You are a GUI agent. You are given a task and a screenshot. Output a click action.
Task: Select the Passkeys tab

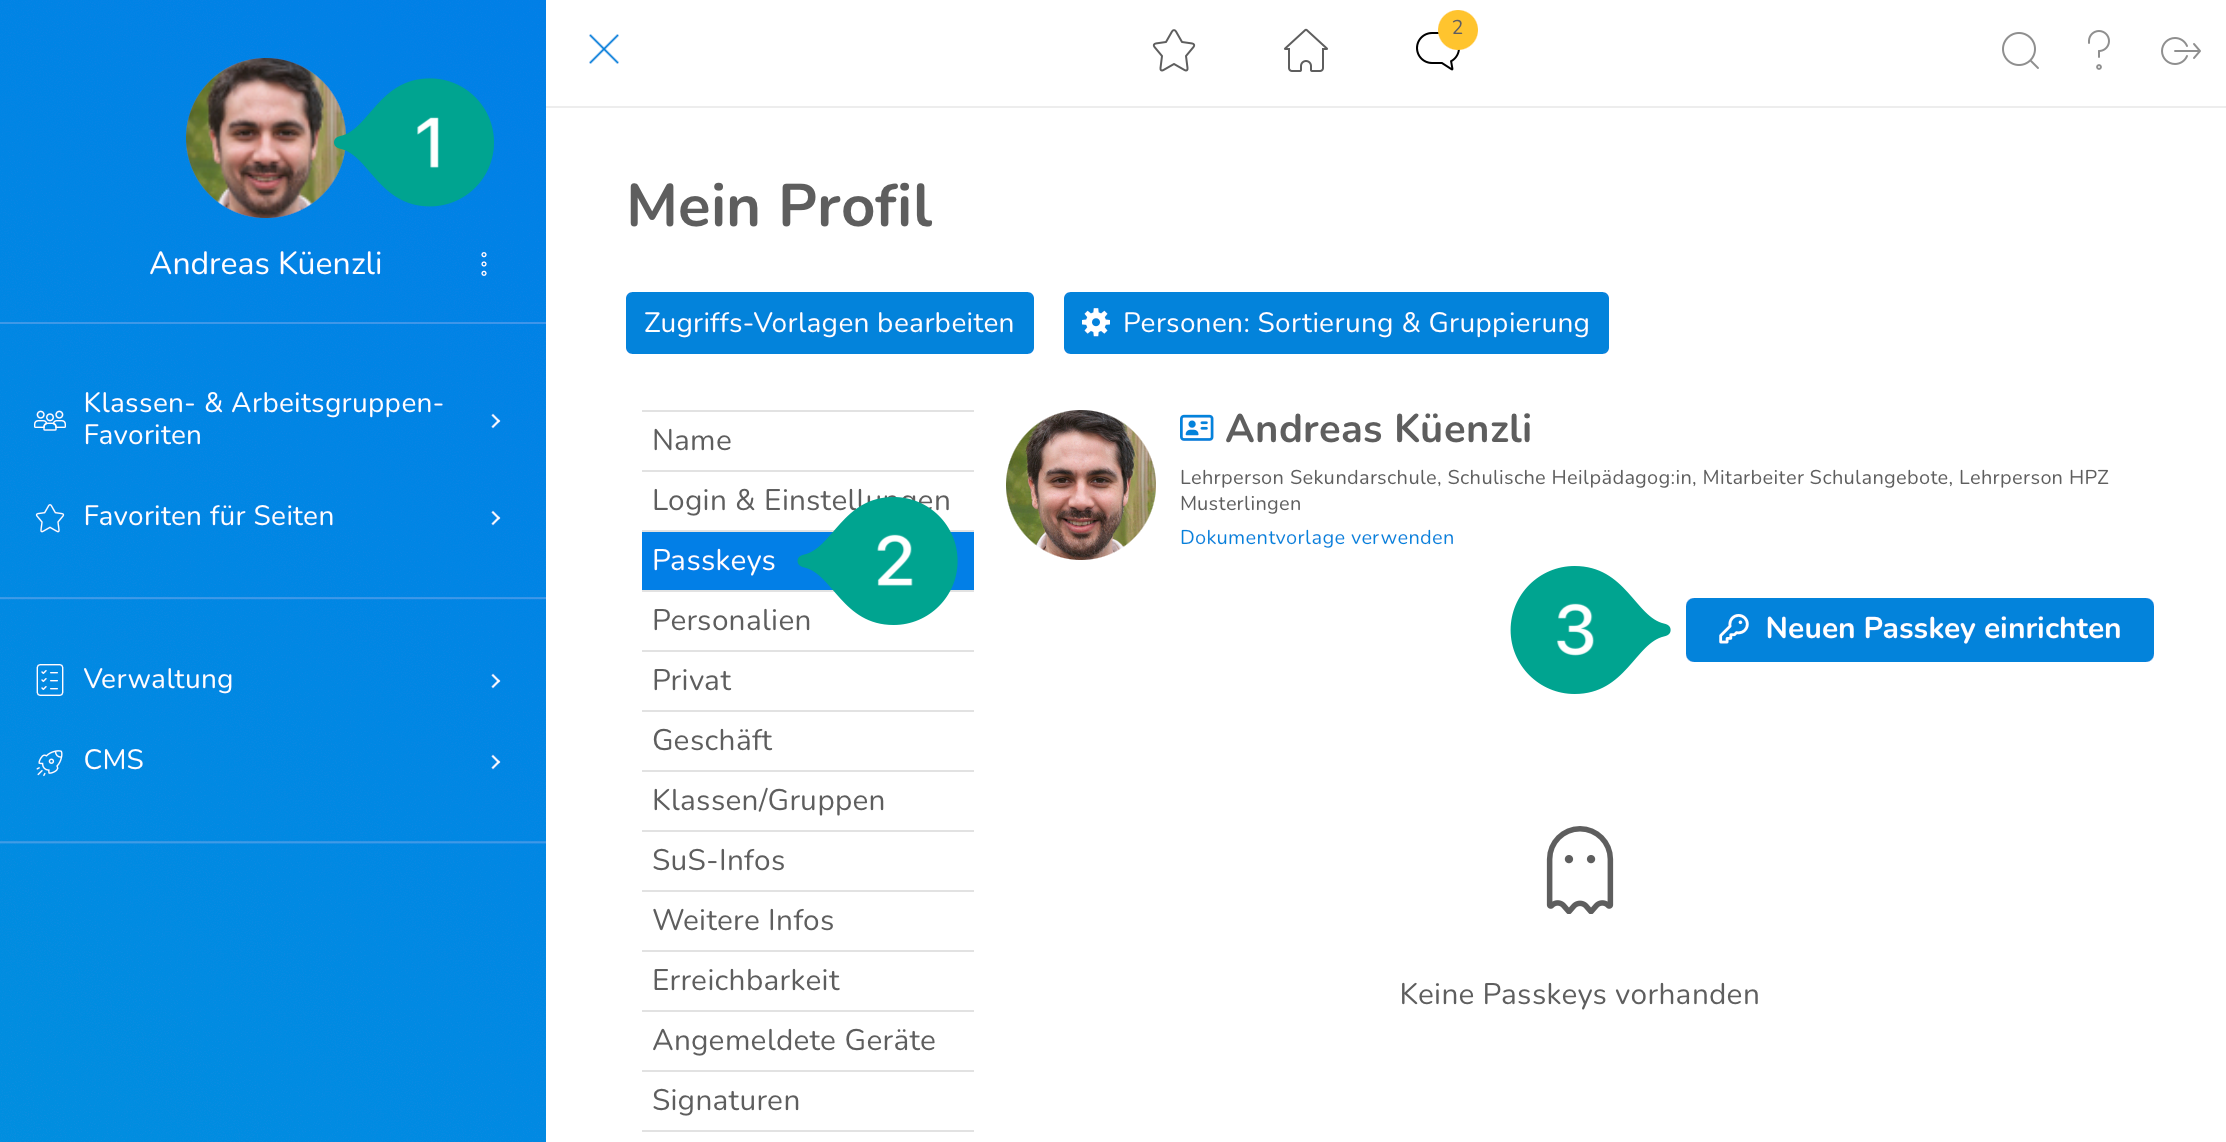point(714,561)
